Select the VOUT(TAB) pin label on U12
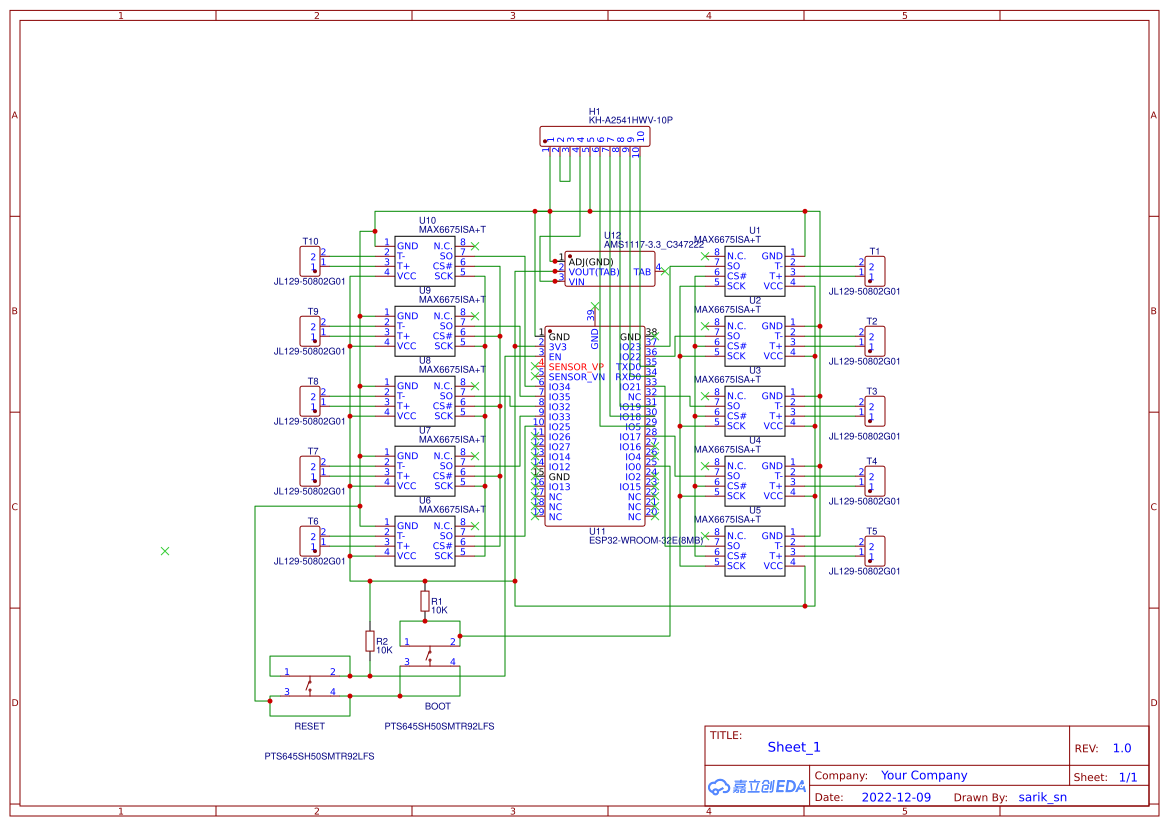 (592, 269)
